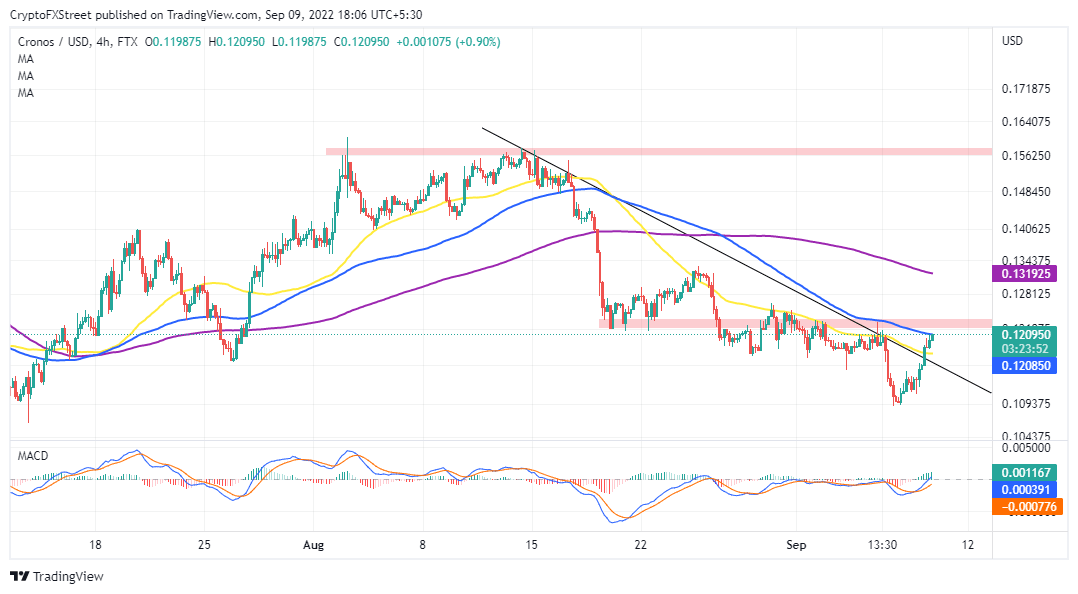Select the Sep label on time axis

(x=797, y=546)
